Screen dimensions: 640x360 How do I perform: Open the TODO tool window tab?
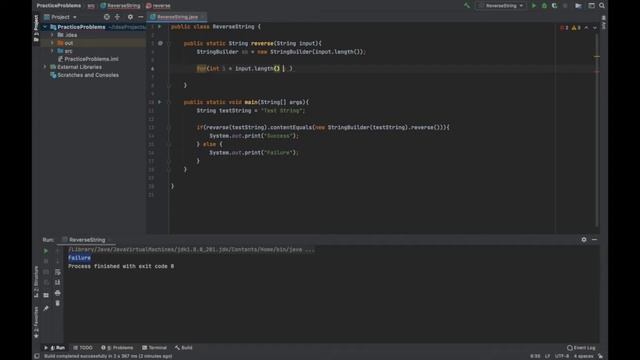[83, 348]
